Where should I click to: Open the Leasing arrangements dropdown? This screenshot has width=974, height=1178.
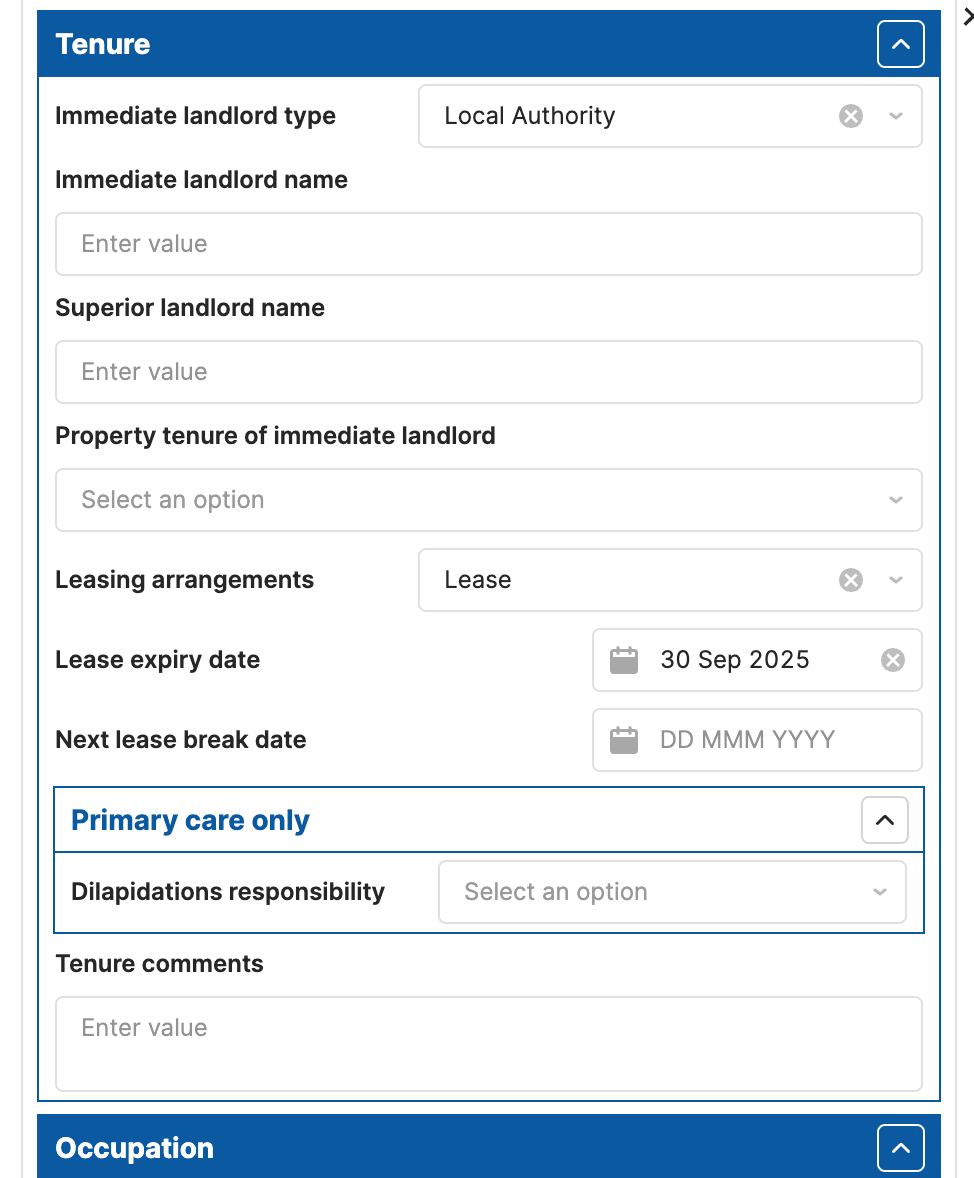tap(896, 580)
